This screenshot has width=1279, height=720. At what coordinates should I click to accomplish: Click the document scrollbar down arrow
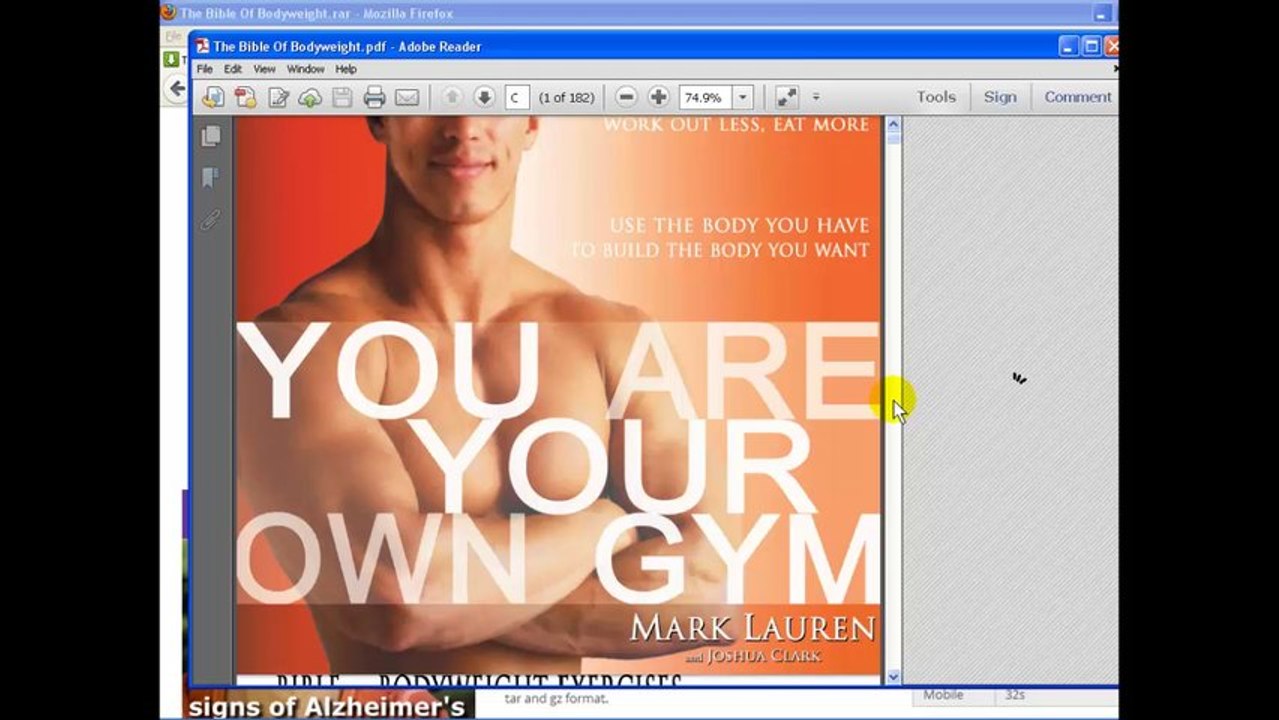[893, 677]
